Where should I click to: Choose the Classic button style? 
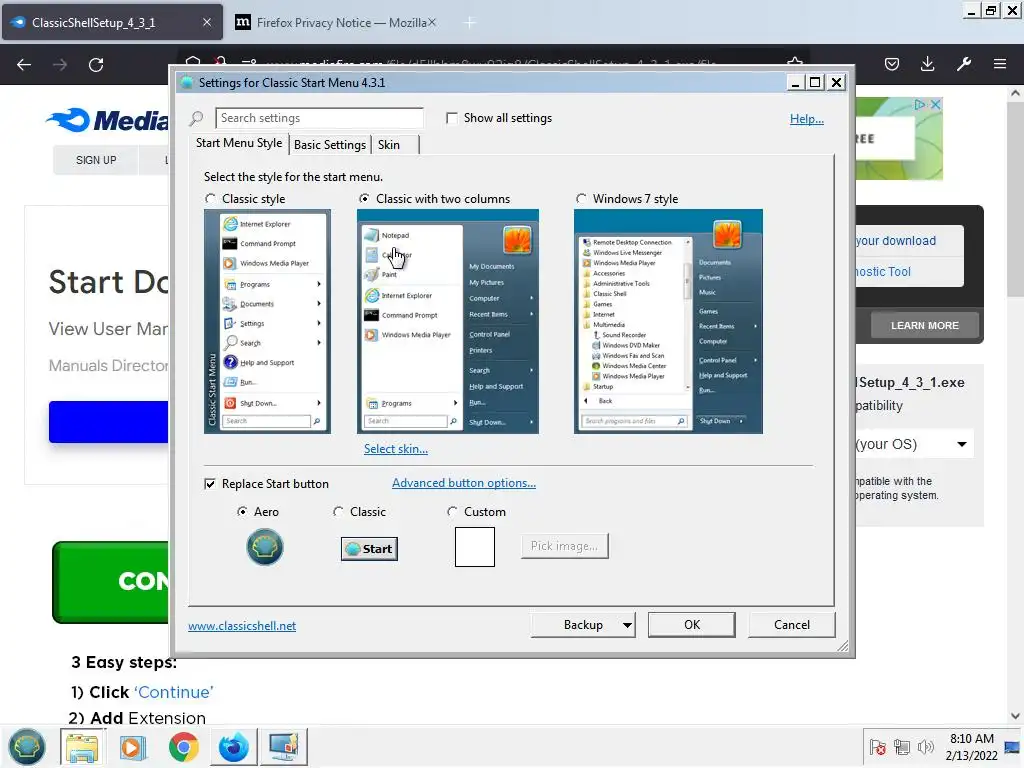click(x=338, y=512)
